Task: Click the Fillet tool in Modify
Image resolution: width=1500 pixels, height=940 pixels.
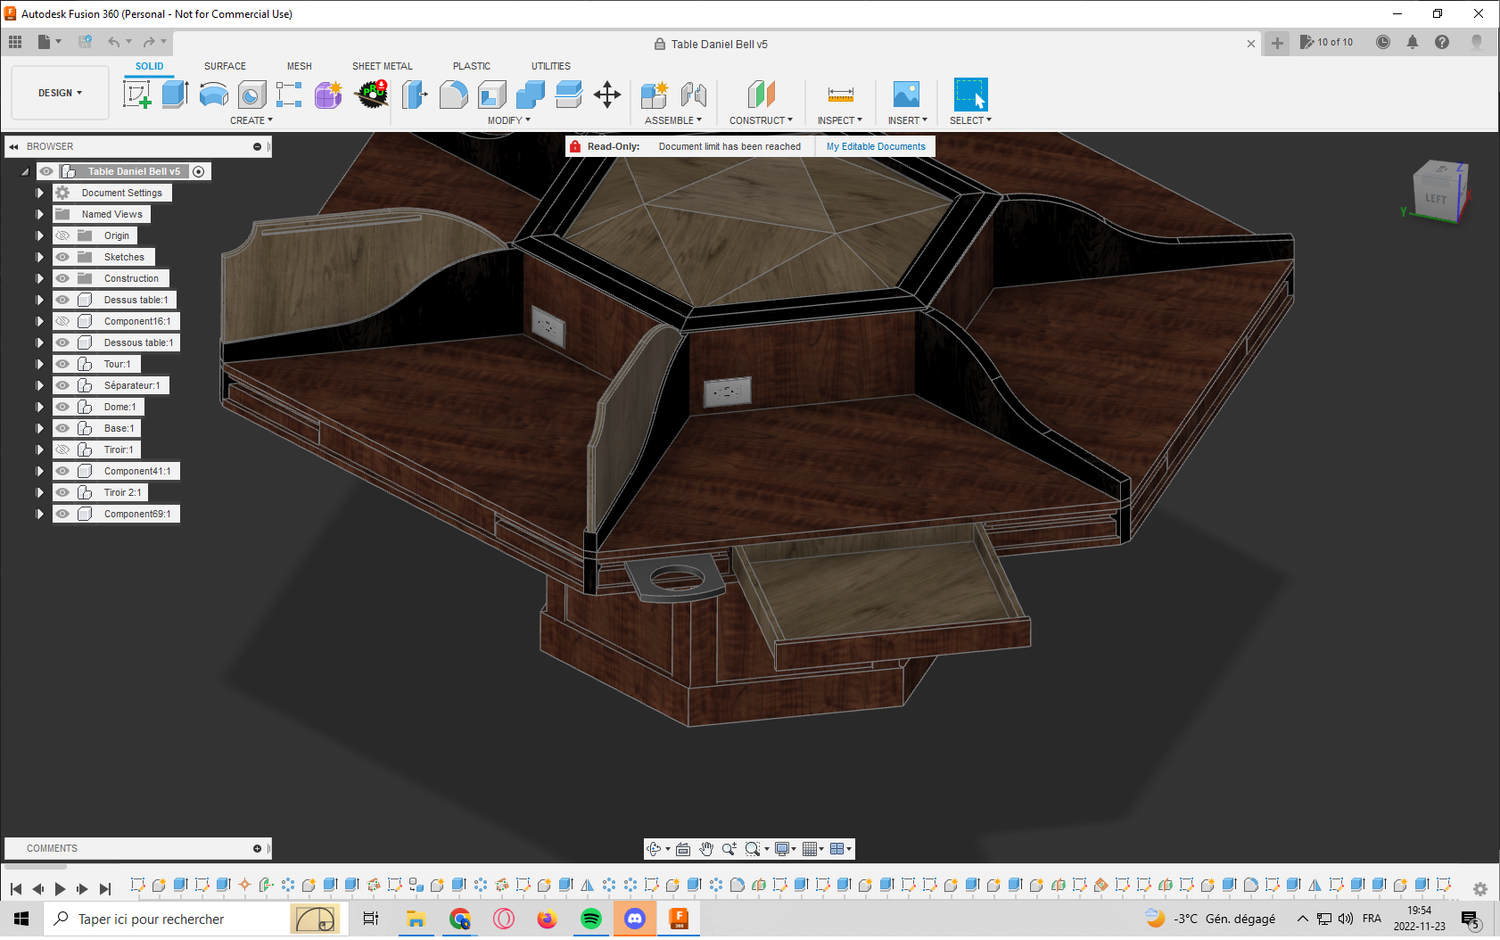Action: pyautogui.click(x=453, y=94)
